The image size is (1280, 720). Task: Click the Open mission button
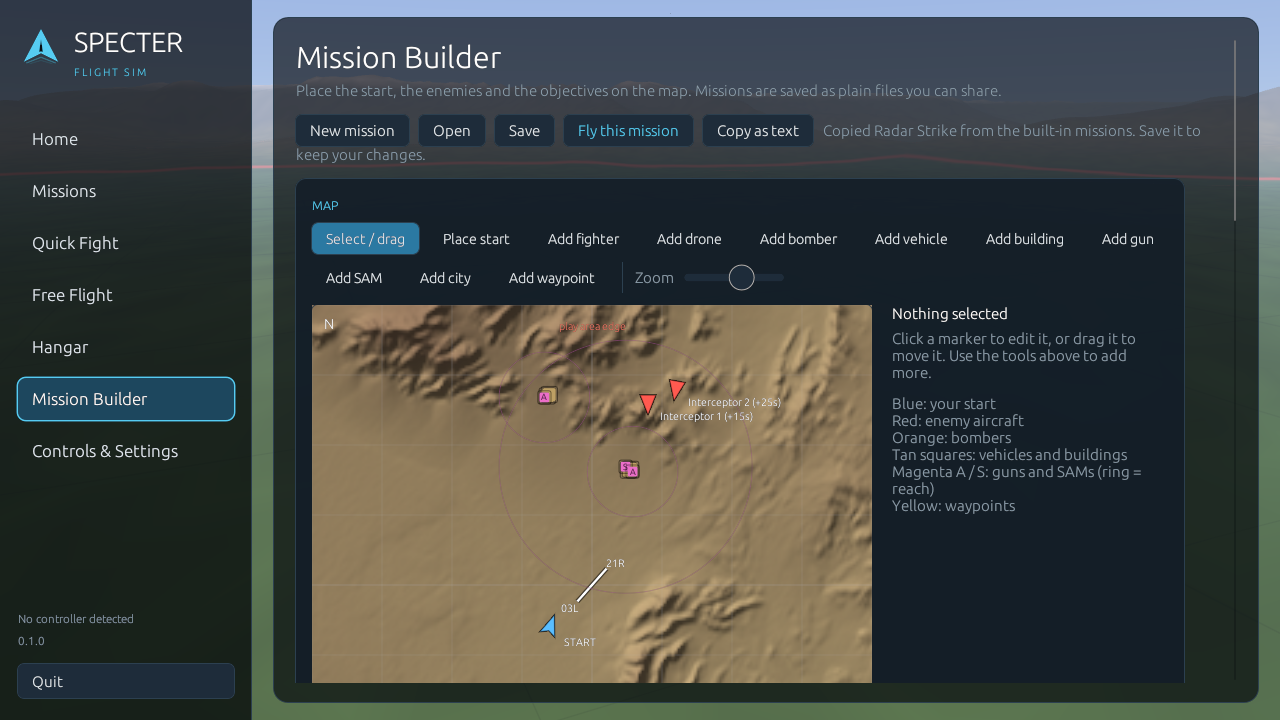452,131
